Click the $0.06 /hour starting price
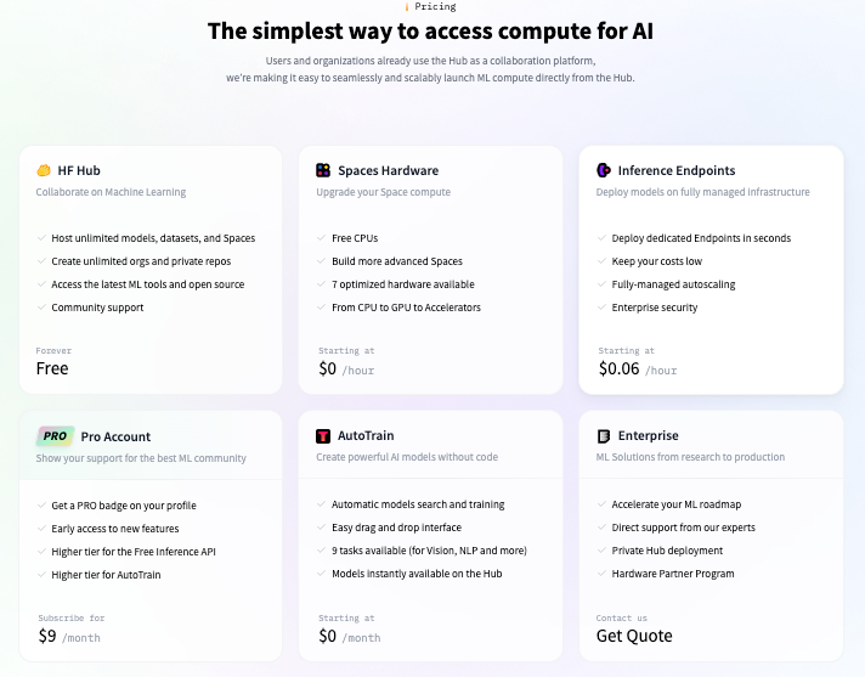Screen dimensions: 866x677 pyautogui.click(x=637, y=369)
